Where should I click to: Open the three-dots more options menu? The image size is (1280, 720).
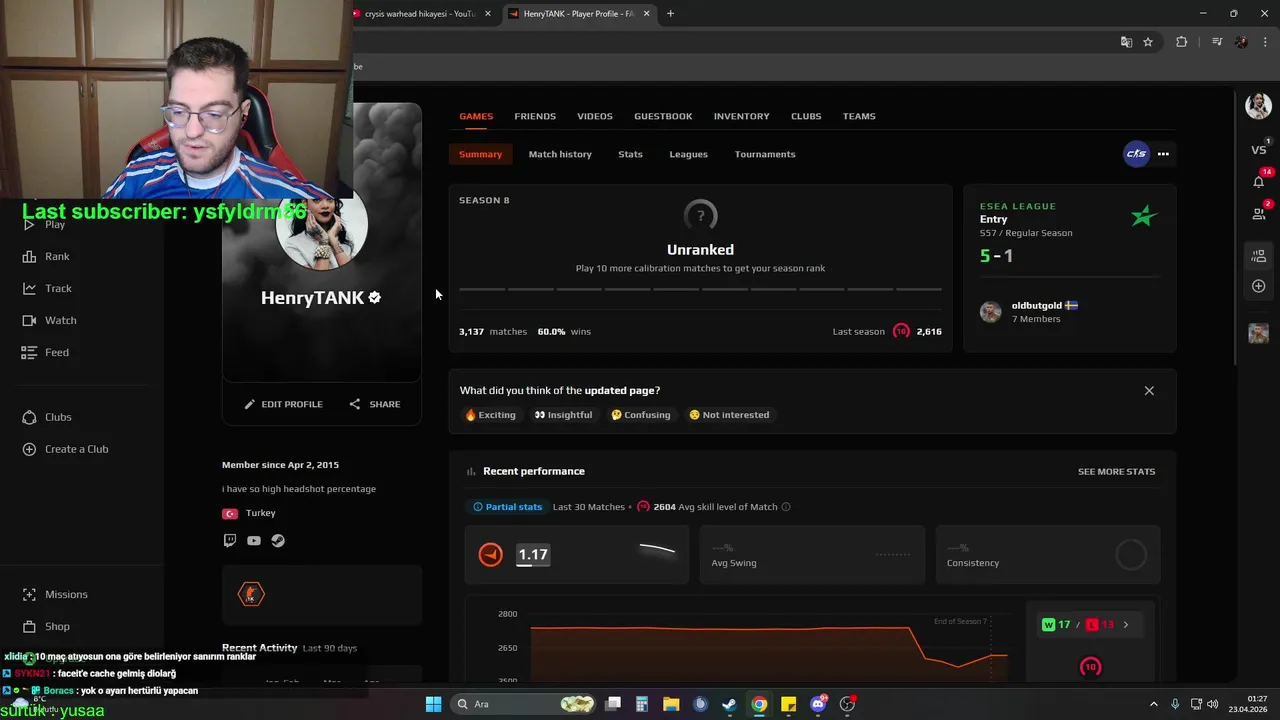(1163, 154)
